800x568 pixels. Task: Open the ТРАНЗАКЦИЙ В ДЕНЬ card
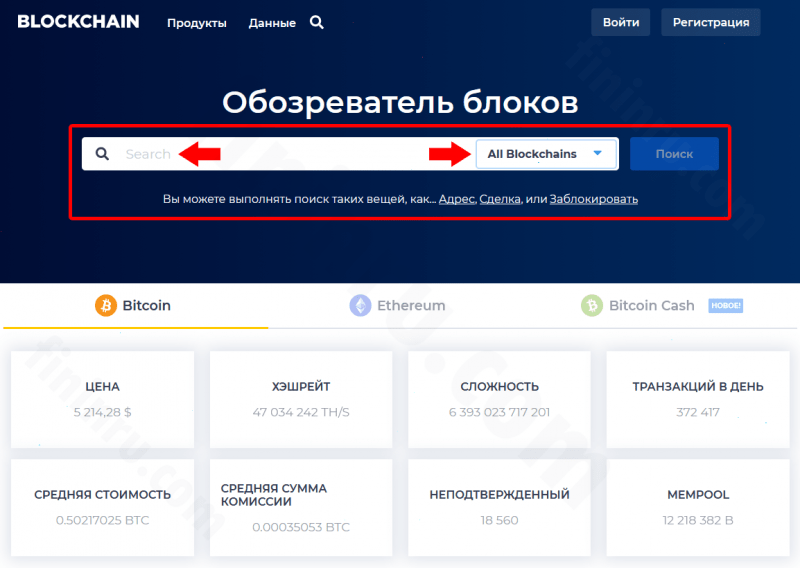coord(698,399)
